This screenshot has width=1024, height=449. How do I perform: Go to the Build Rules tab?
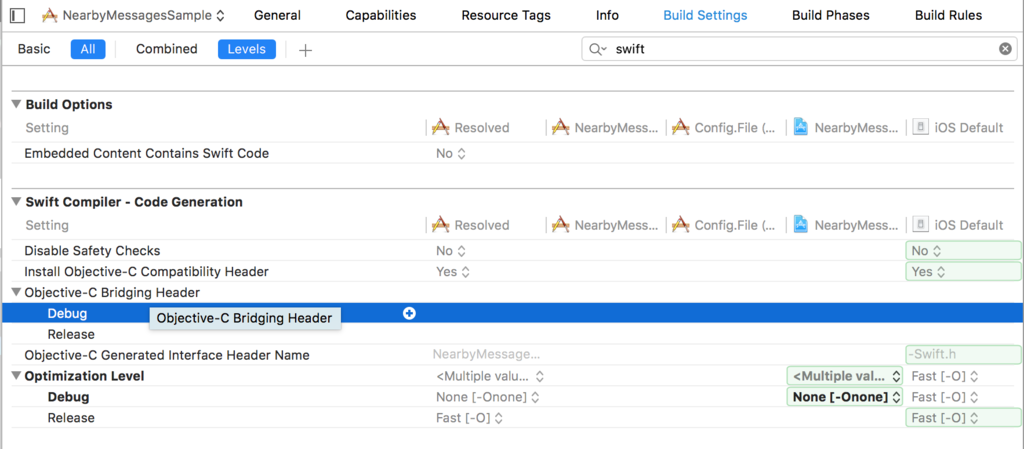(x=948, y=16)
